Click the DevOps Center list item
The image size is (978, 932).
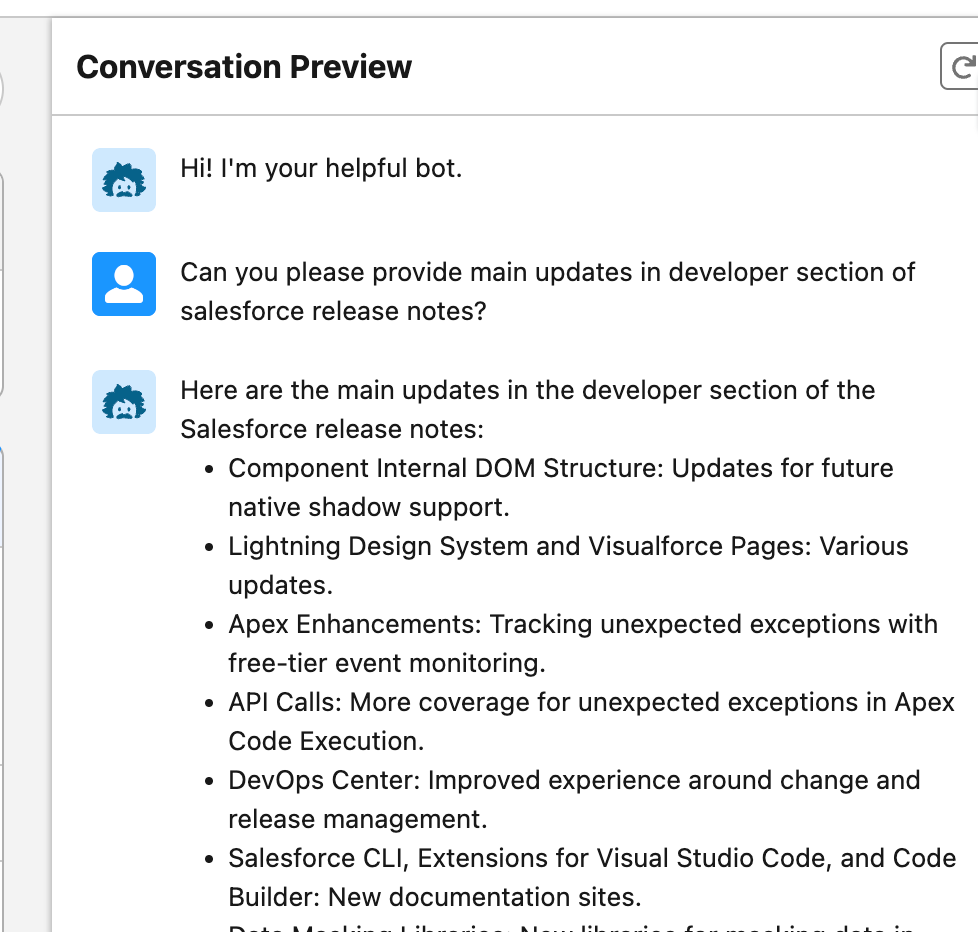point(574,799)
